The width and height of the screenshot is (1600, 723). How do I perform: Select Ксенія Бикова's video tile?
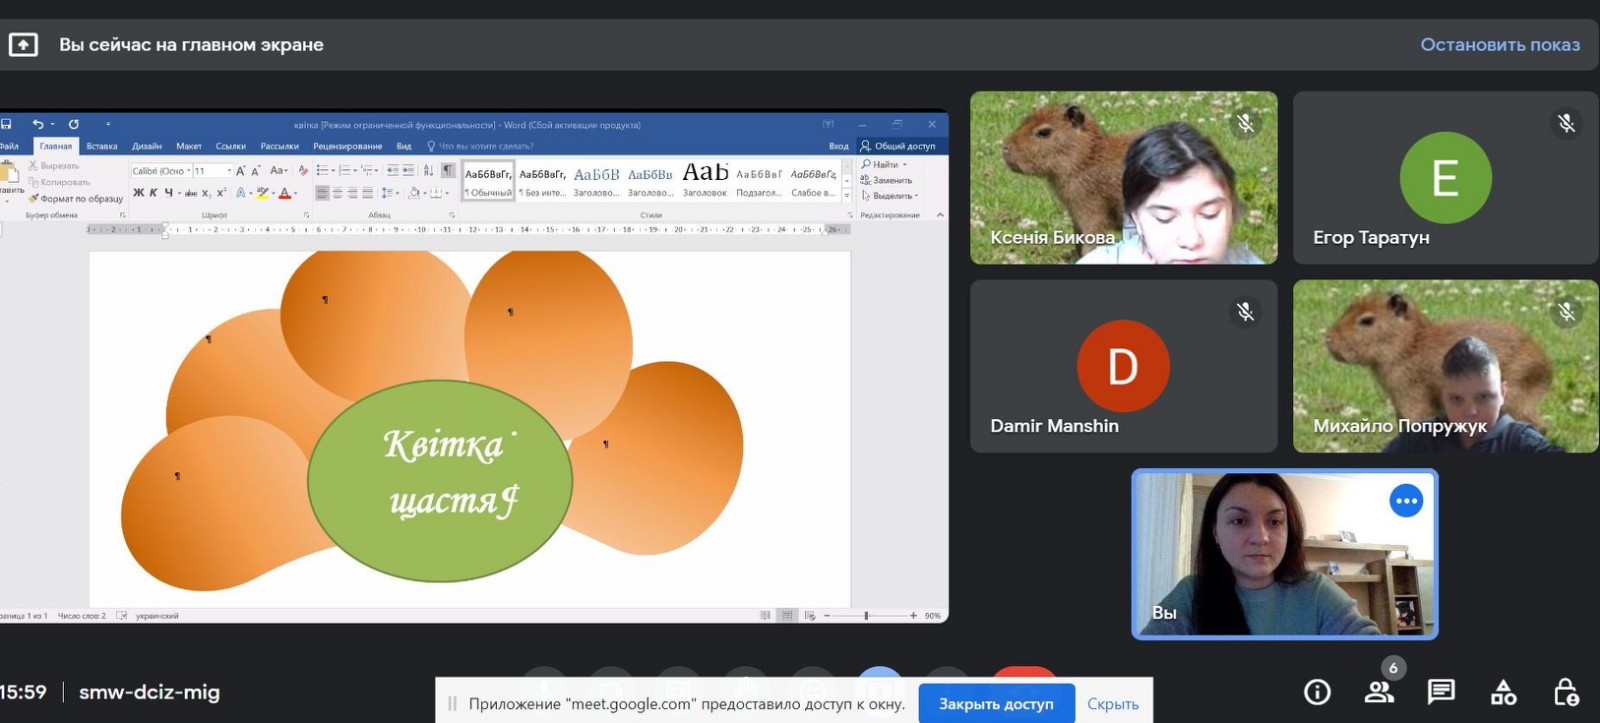click(1123, 178)
